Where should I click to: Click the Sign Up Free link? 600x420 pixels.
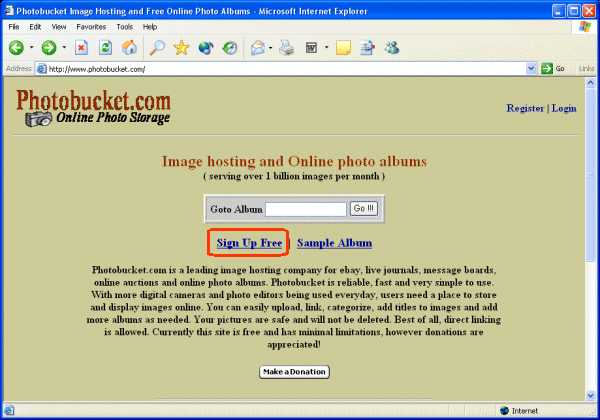(249, 243)
